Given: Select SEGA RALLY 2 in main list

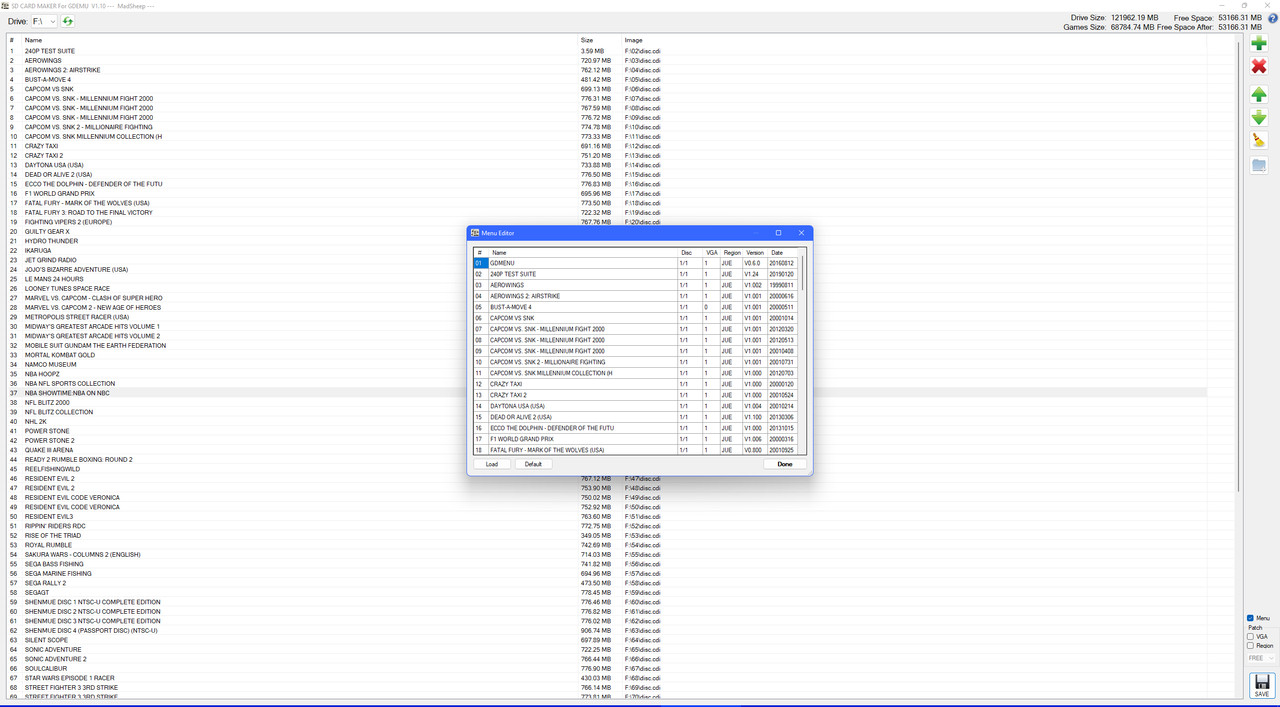Looking at the screenshot, I should click(x=45, y=583).
